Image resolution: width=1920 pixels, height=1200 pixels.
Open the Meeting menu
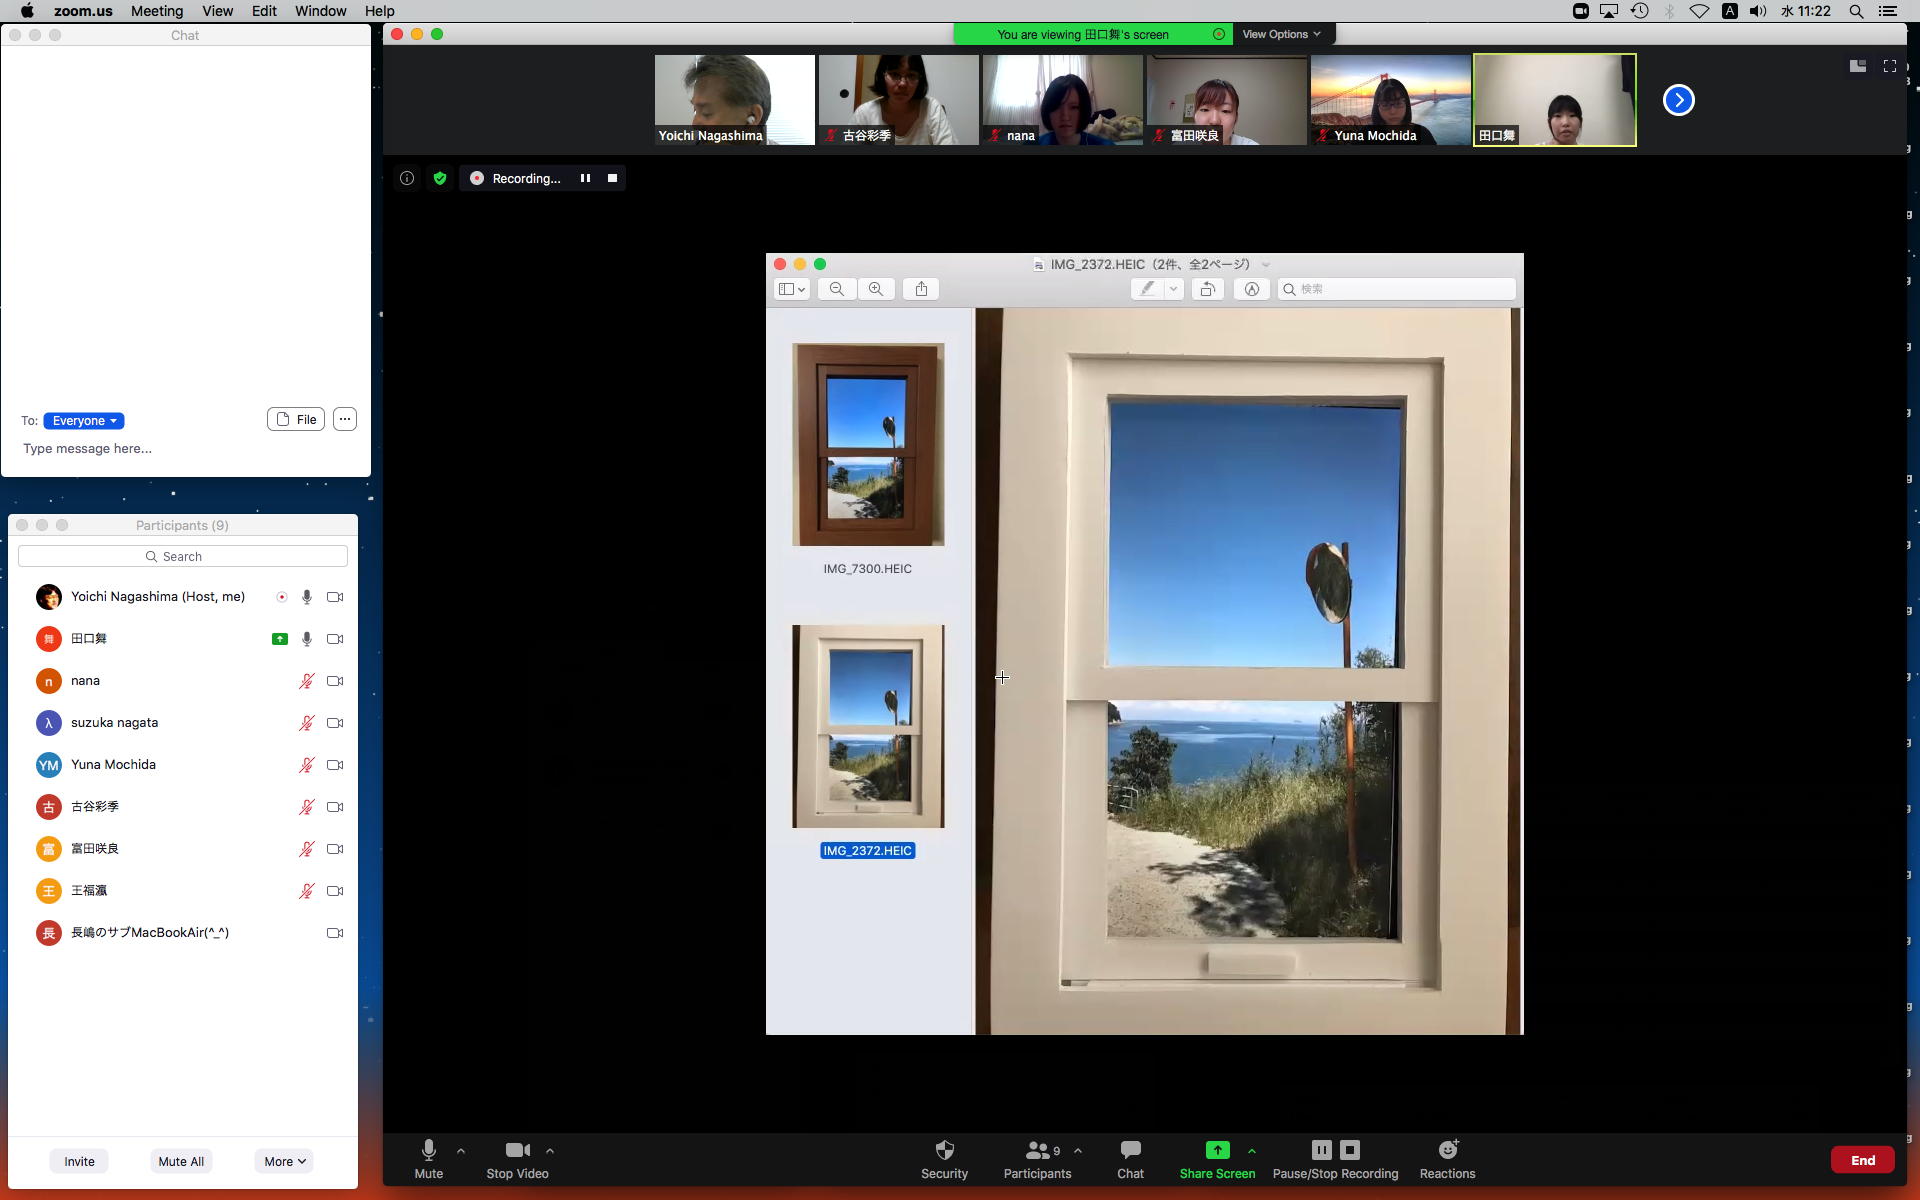click(x=157, y=11)
